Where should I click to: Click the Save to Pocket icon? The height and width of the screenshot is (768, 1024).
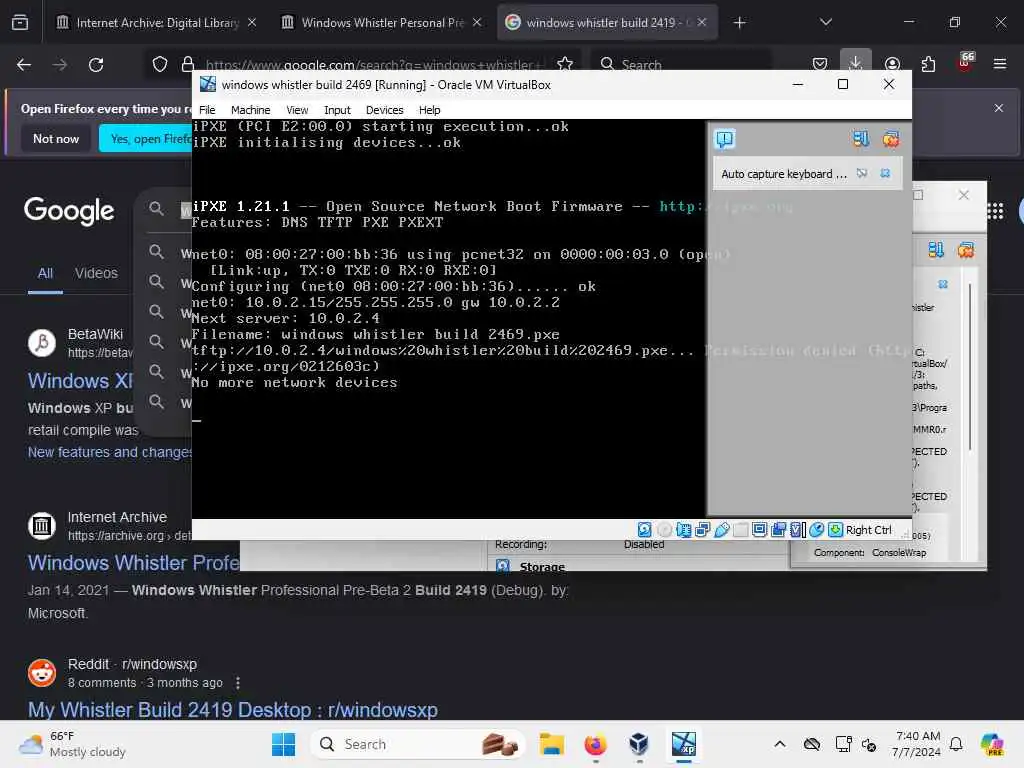820,64
